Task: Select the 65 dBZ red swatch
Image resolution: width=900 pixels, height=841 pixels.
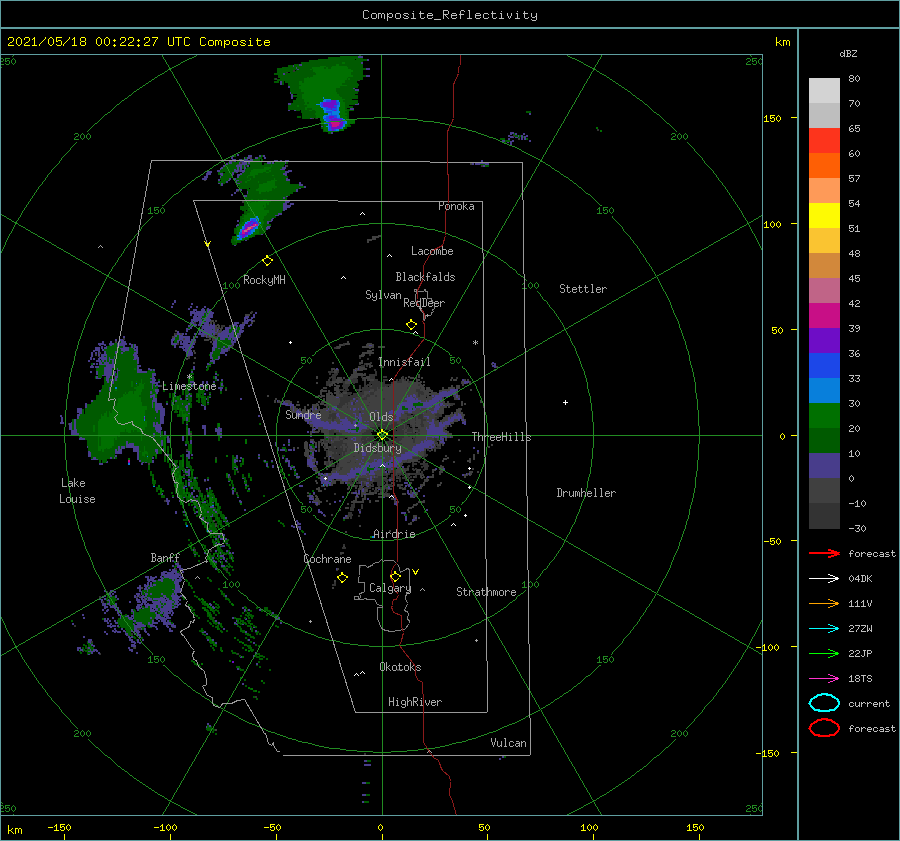Action: coord(824,140)
